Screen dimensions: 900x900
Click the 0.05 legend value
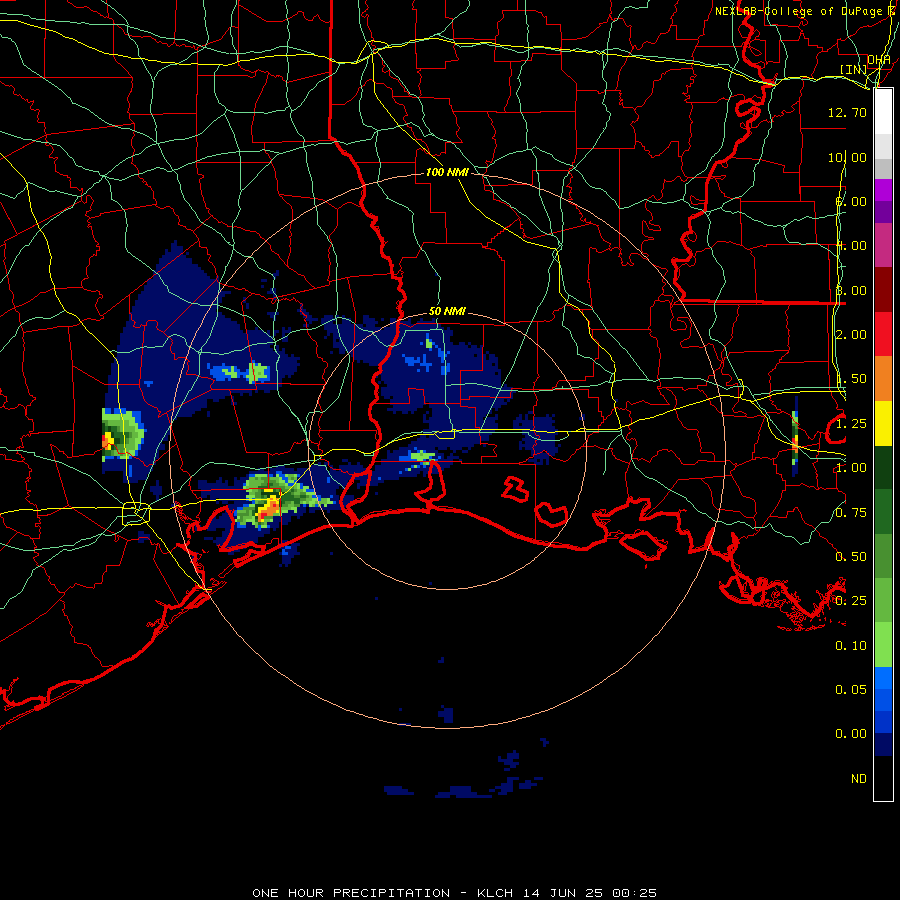pos(851,690)
